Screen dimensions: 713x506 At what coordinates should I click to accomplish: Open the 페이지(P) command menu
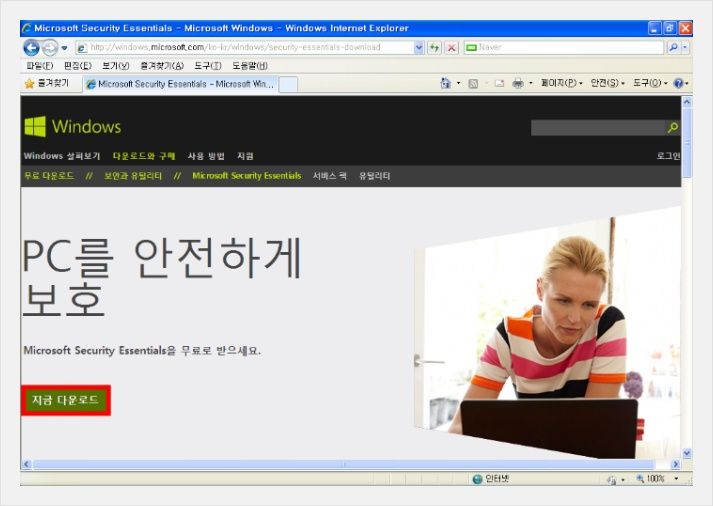click(x=561, y=84)
